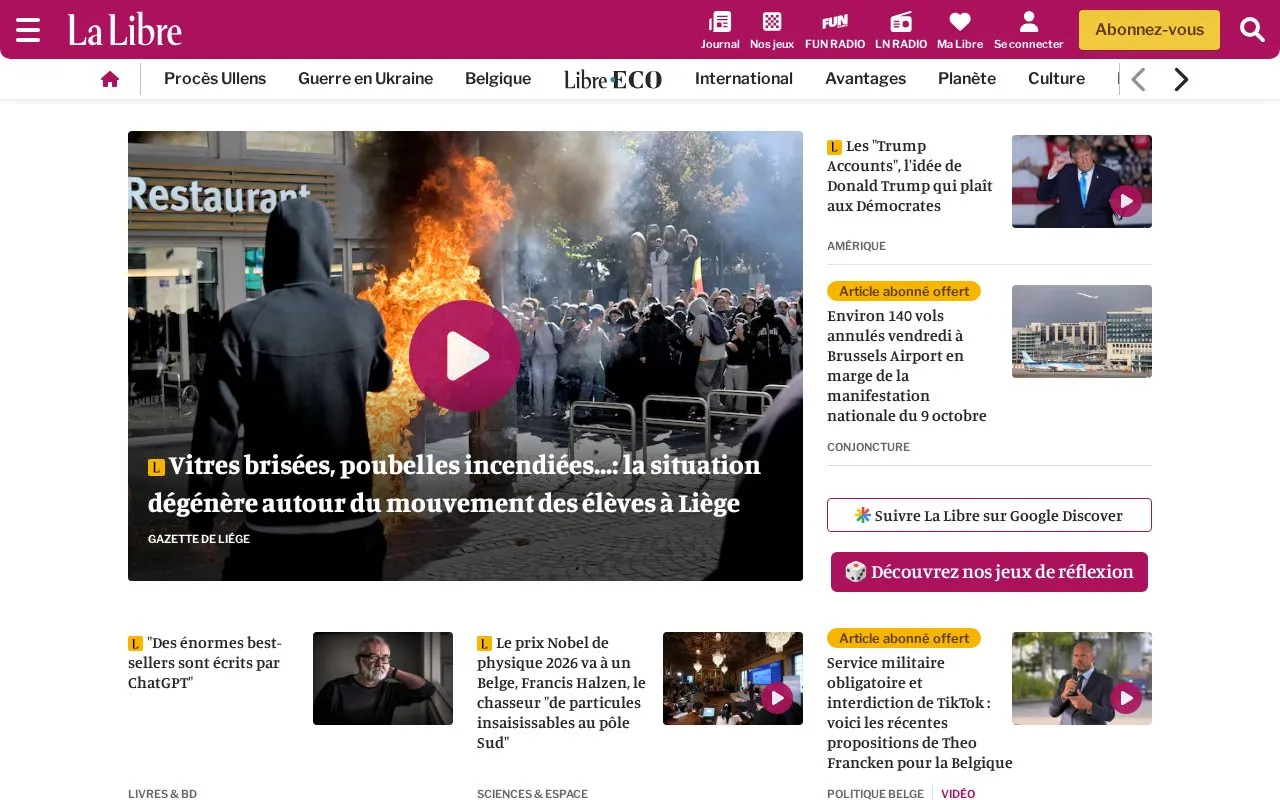Open the Theo Francken military service article
Viewport: 1280px width, 800px height.
(x=920, y=712)
